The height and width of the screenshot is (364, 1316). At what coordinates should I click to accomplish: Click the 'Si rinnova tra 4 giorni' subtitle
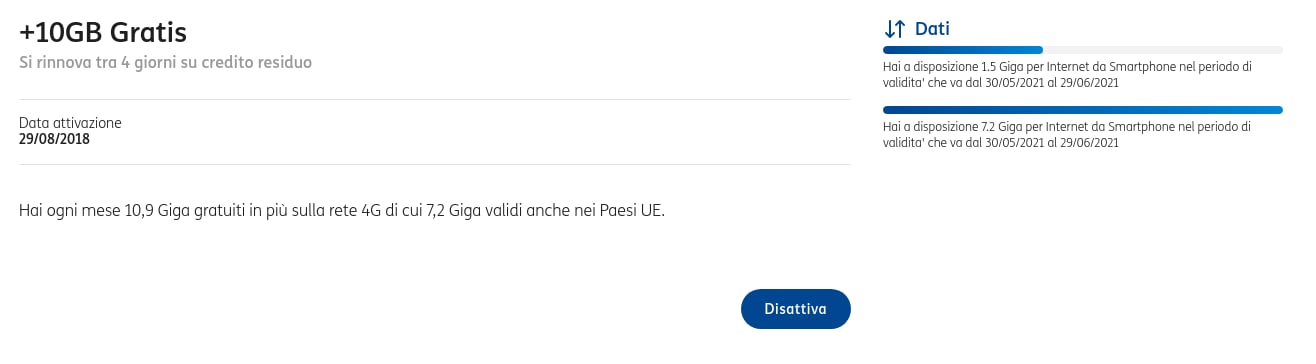click(x=166, y=62)
